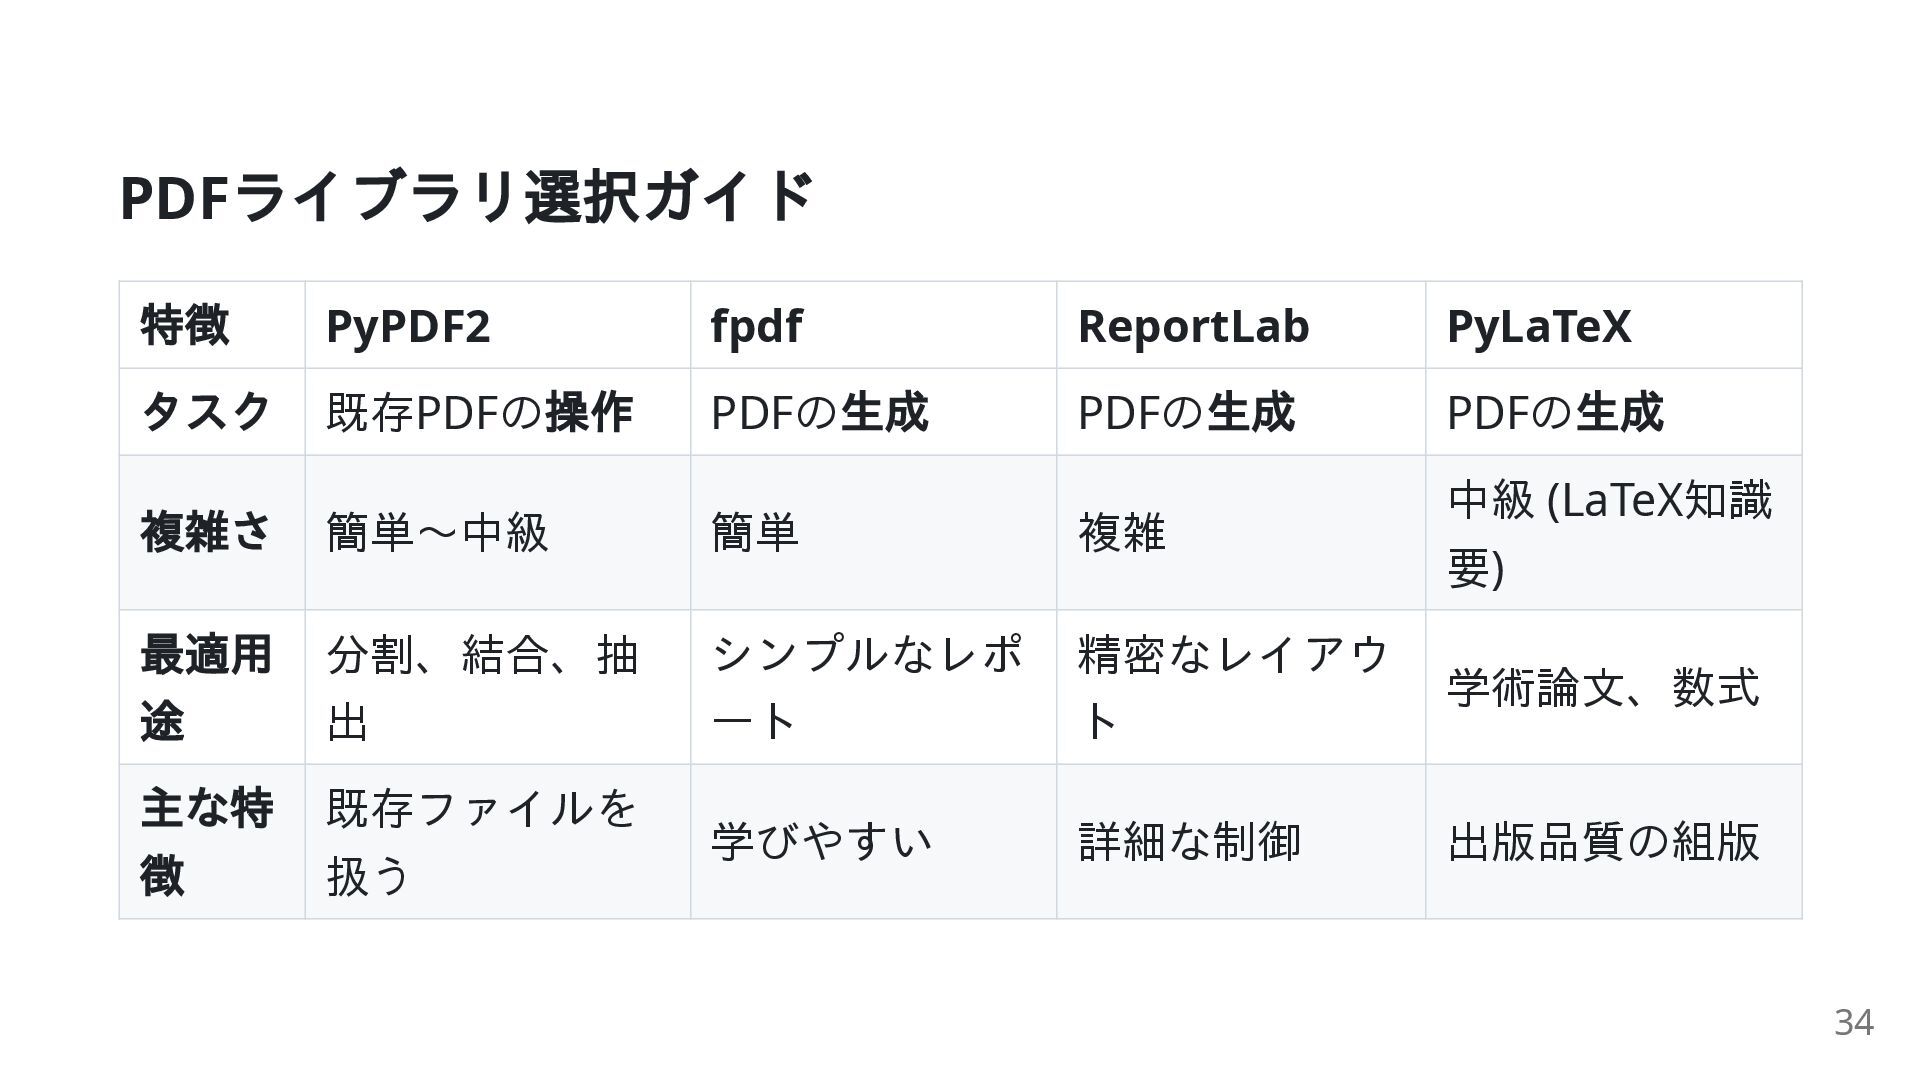
Task: Select the 中級 (LaTeX知識要) cell
Action: [1608, 533]
